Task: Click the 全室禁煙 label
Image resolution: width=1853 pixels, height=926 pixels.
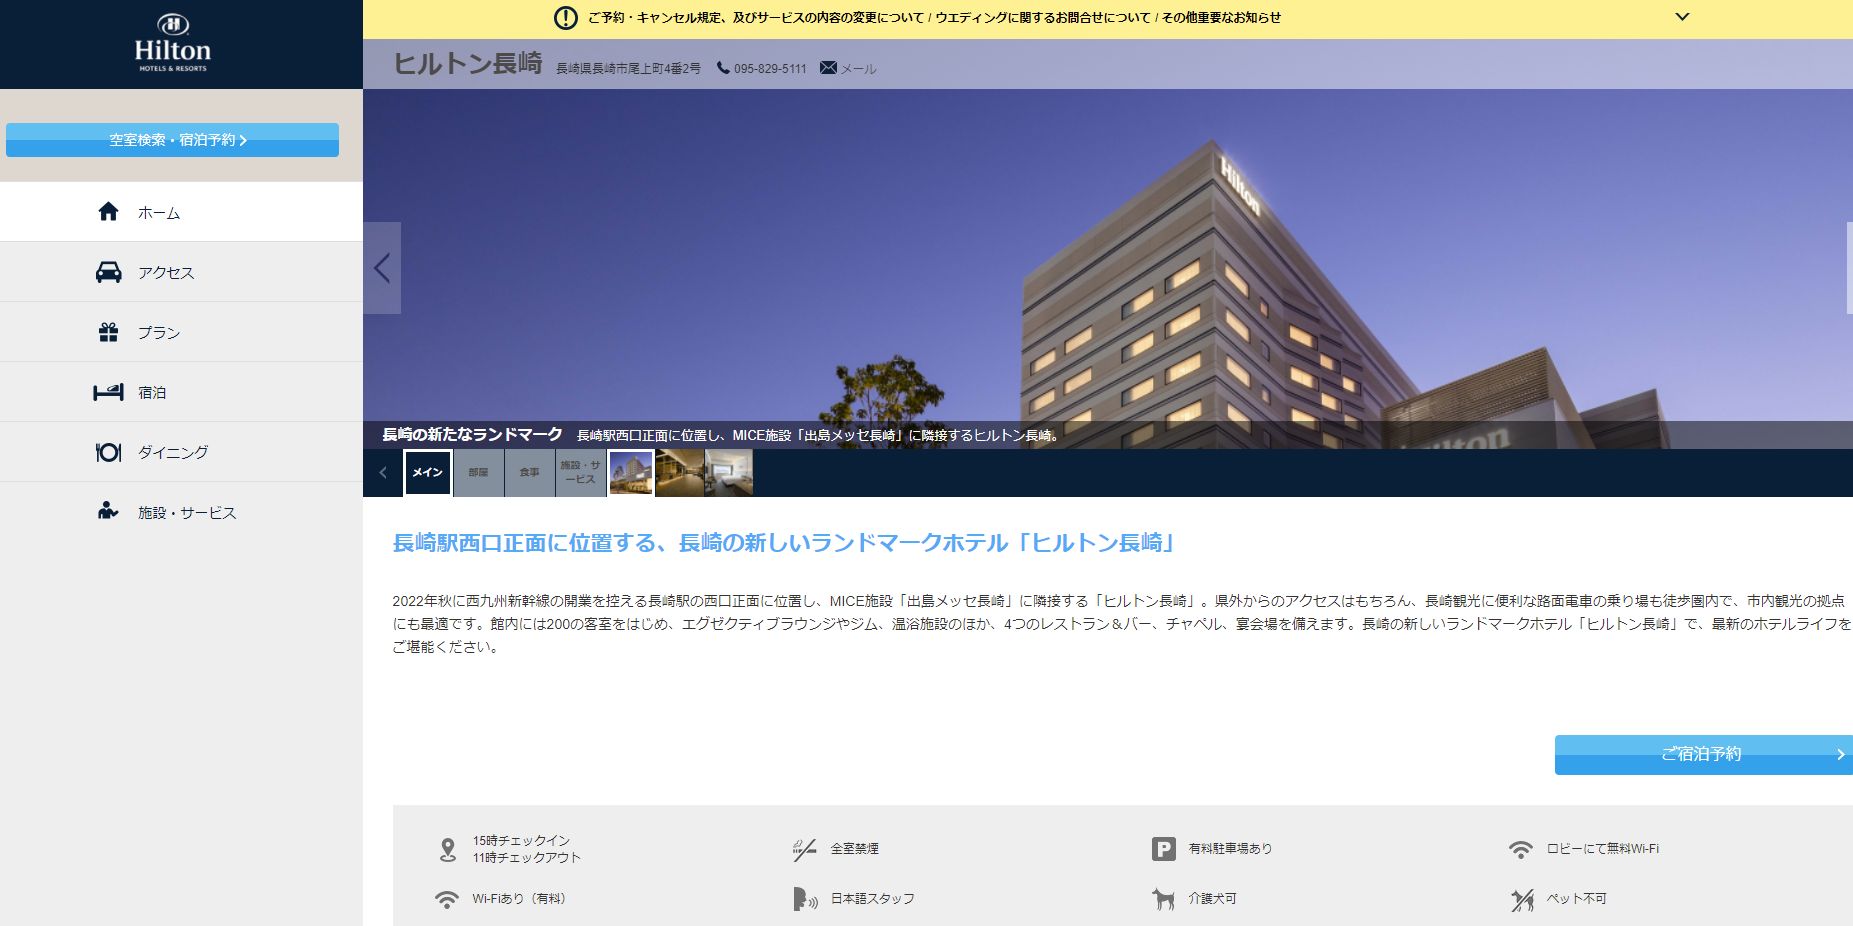Action: point(855,849)
